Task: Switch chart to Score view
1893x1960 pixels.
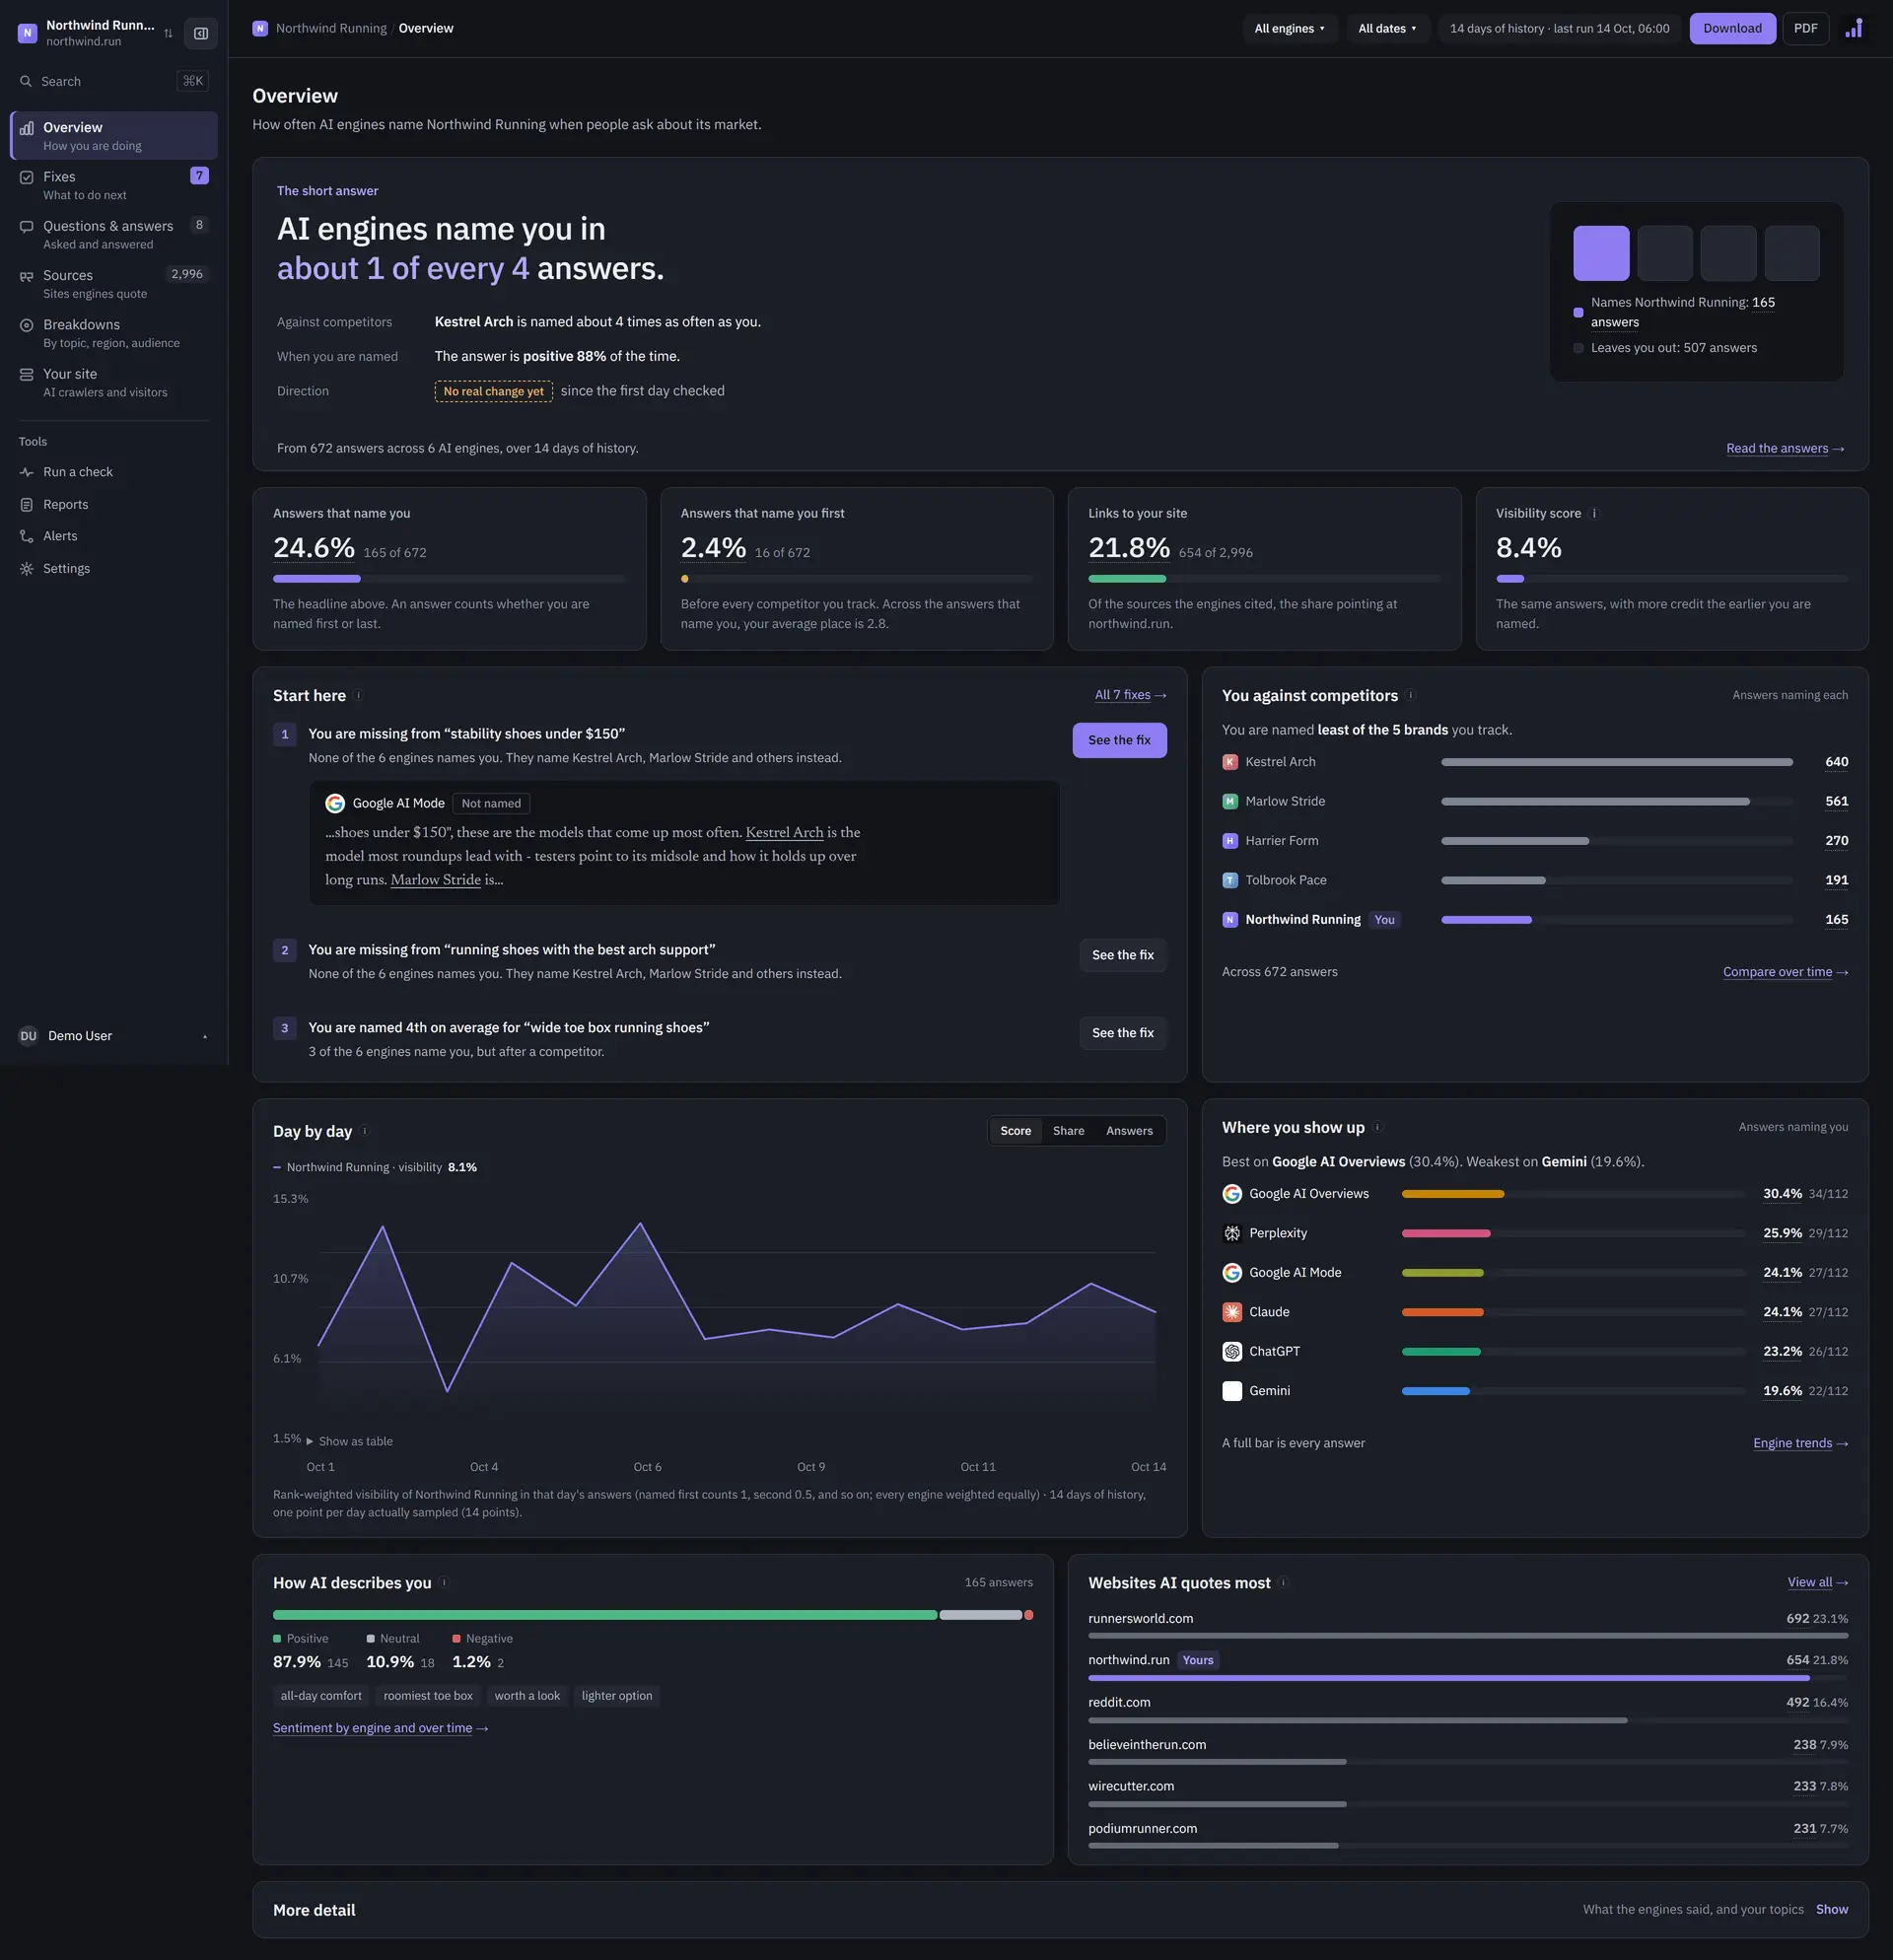Action: point(1015,1131)
